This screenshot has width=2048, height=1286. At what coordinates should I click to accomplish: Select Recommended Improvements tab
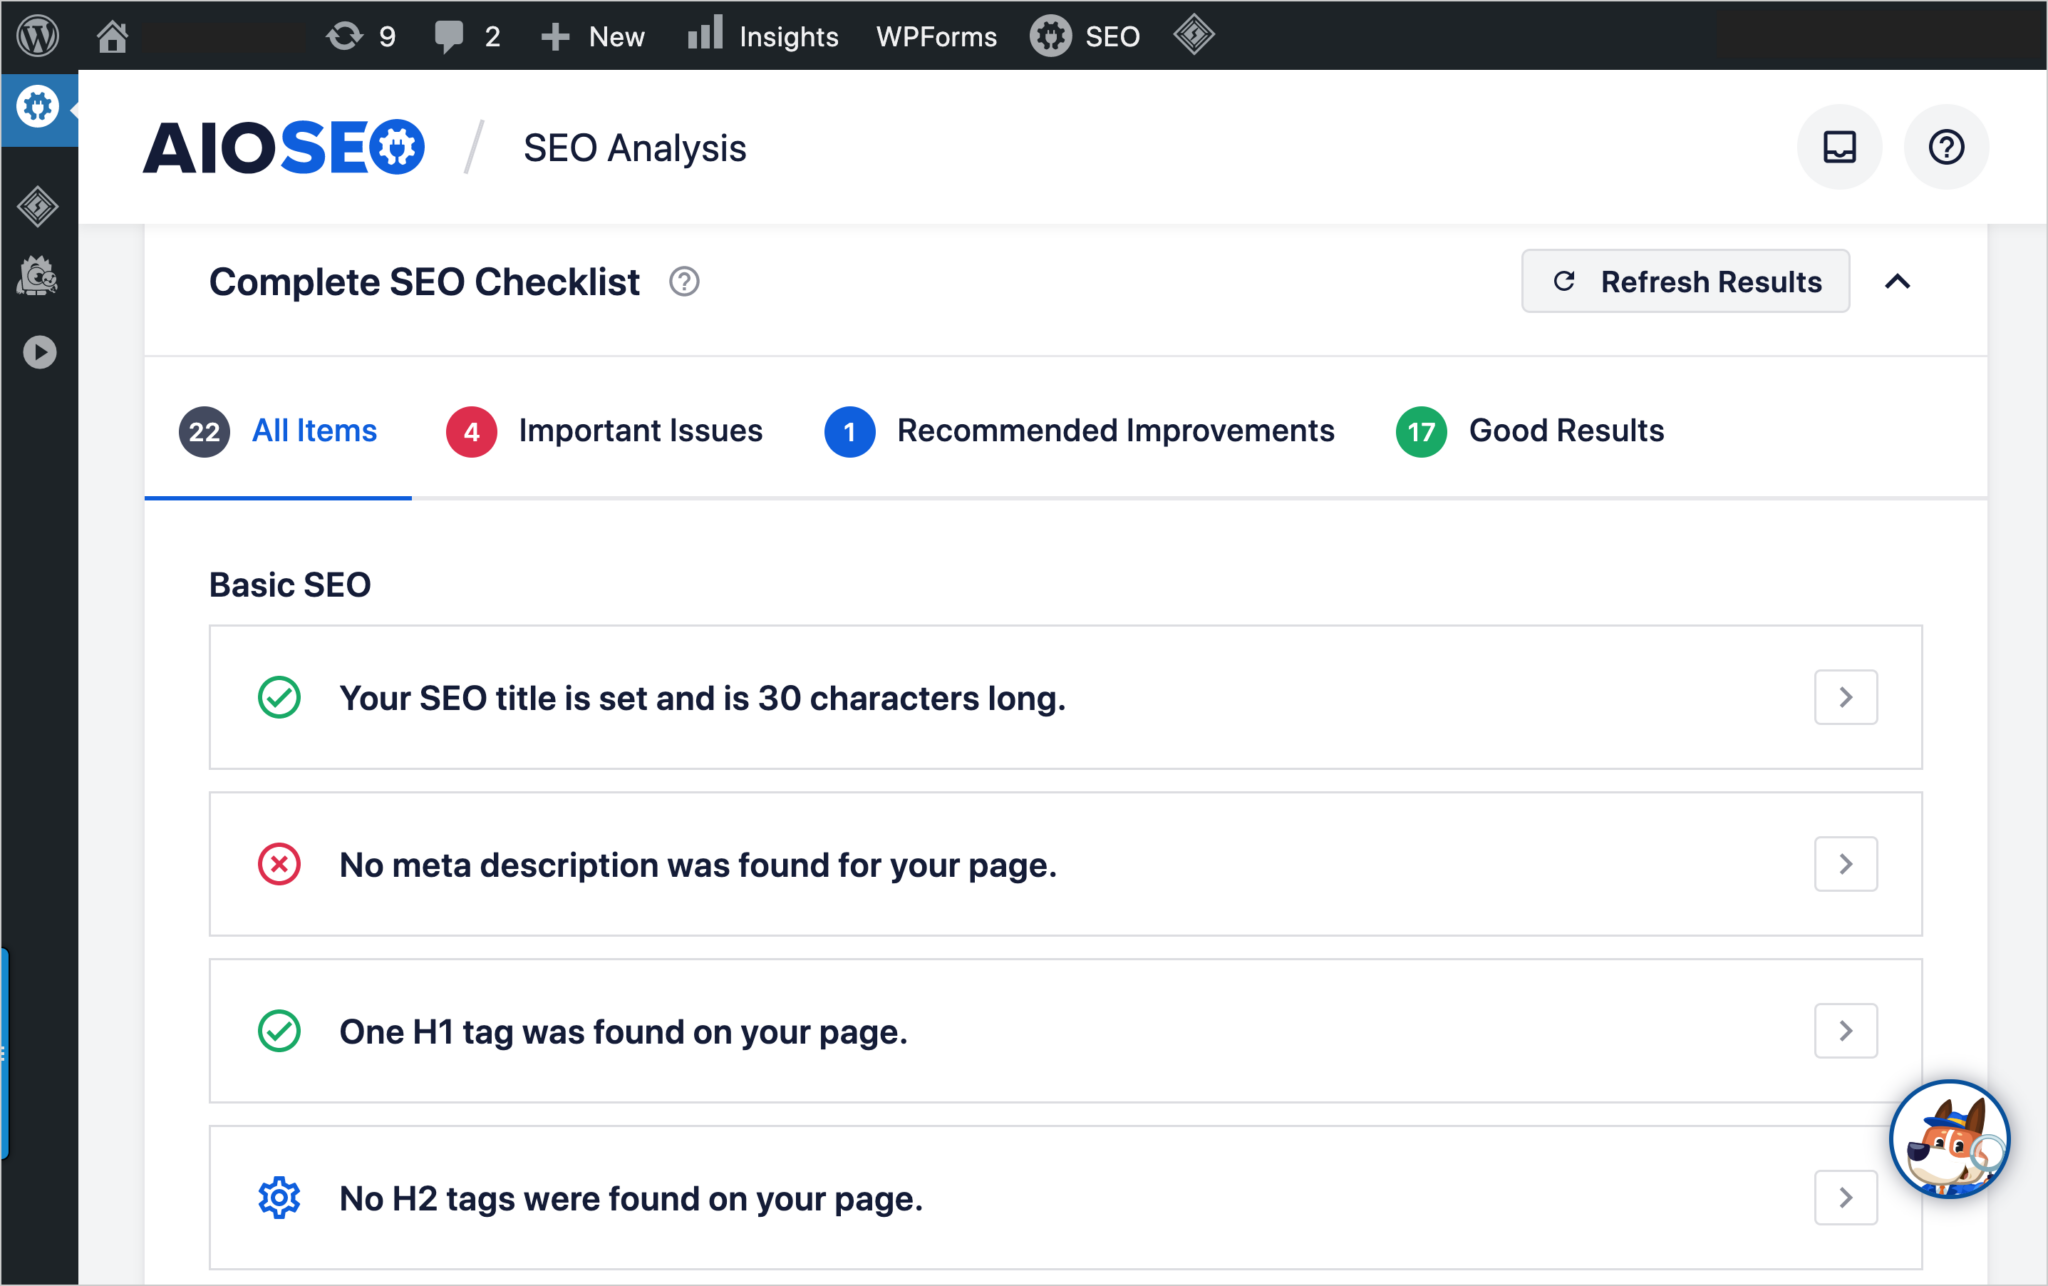coord(1079,431)
